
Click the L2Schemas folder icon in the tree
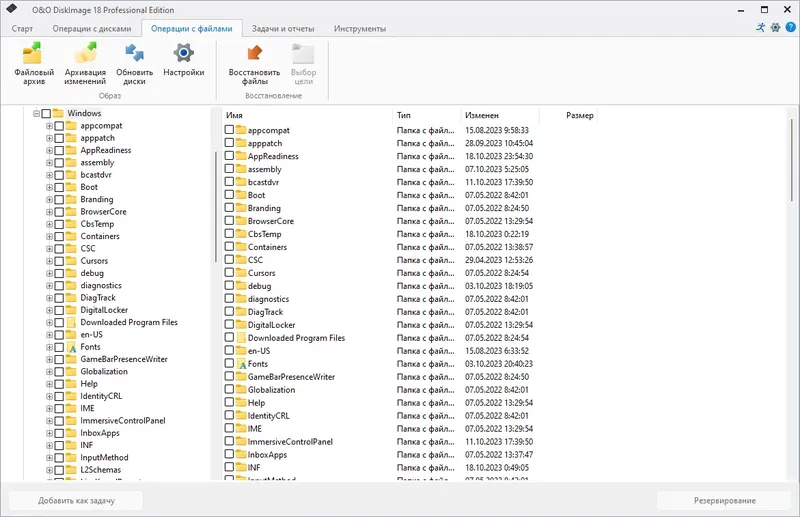pos(71,470)
